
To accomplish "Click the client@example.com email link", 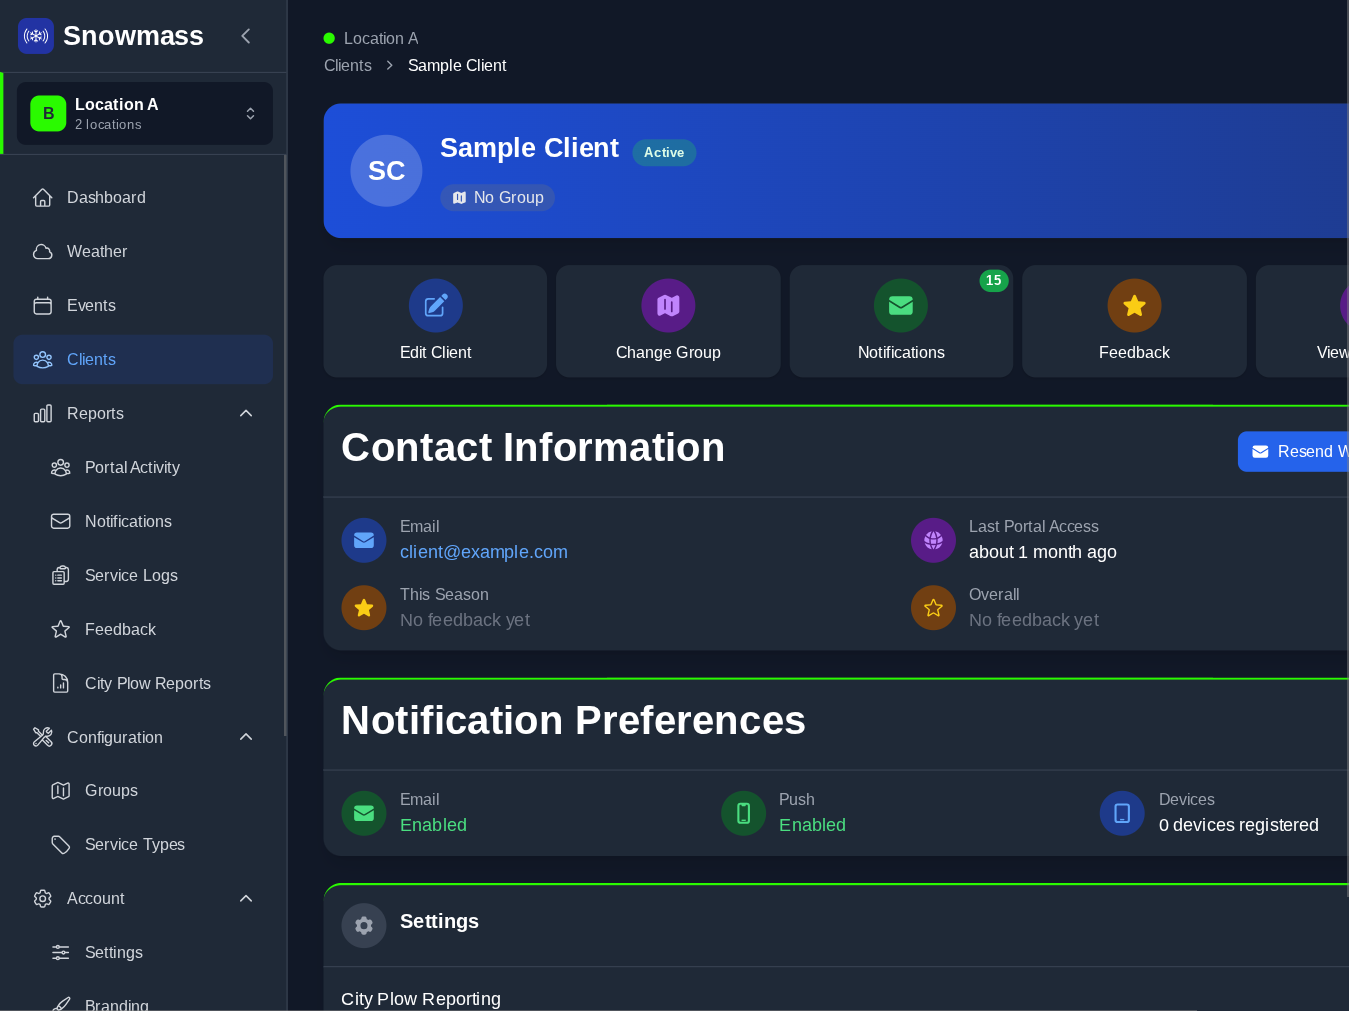I will point(484,552).
